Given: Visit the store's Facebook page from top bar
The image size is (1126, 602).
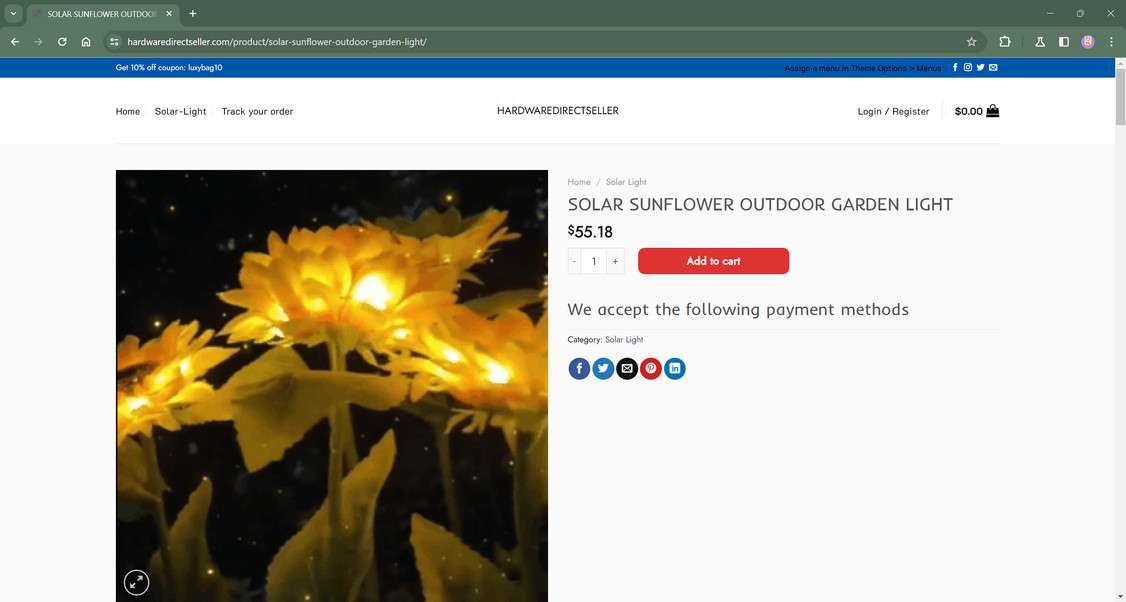Looking at the screenshot, I should point(954,67).
